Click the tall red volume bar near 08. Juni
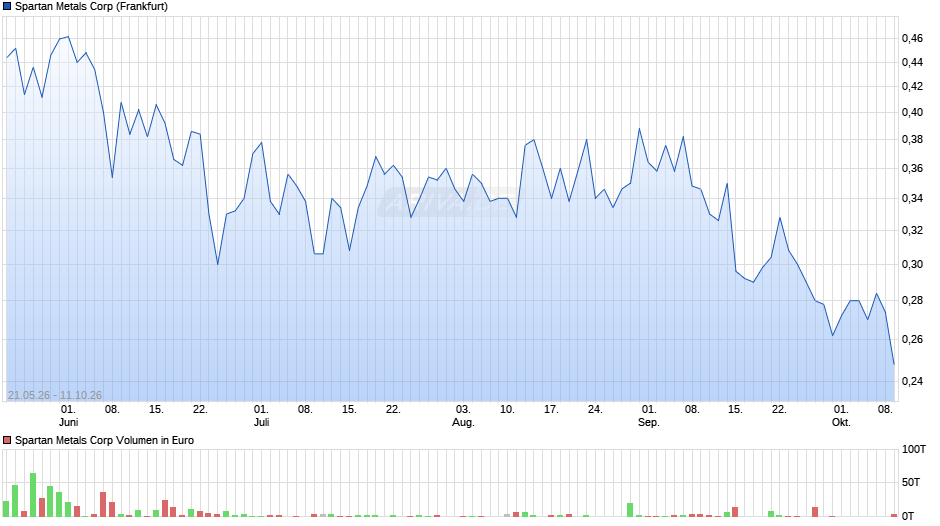The height and width of the screenshot is (526, 940). (x=103, y=504)
